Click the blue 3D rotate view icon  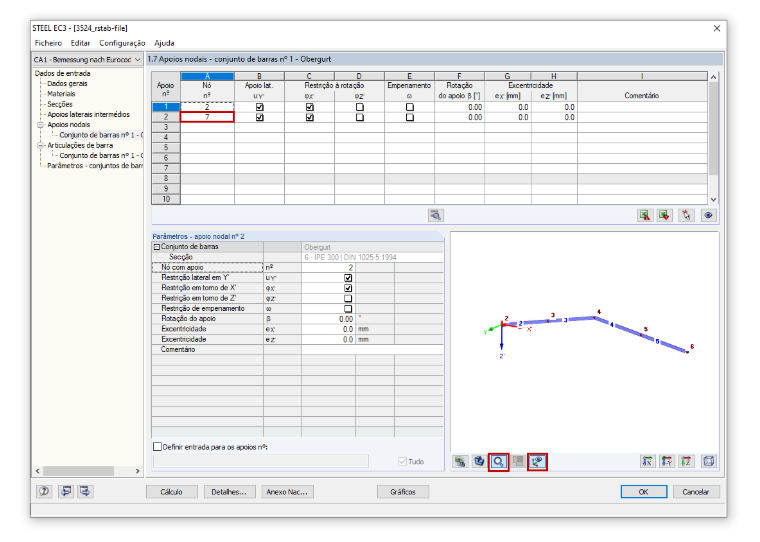tap(479, 461)
